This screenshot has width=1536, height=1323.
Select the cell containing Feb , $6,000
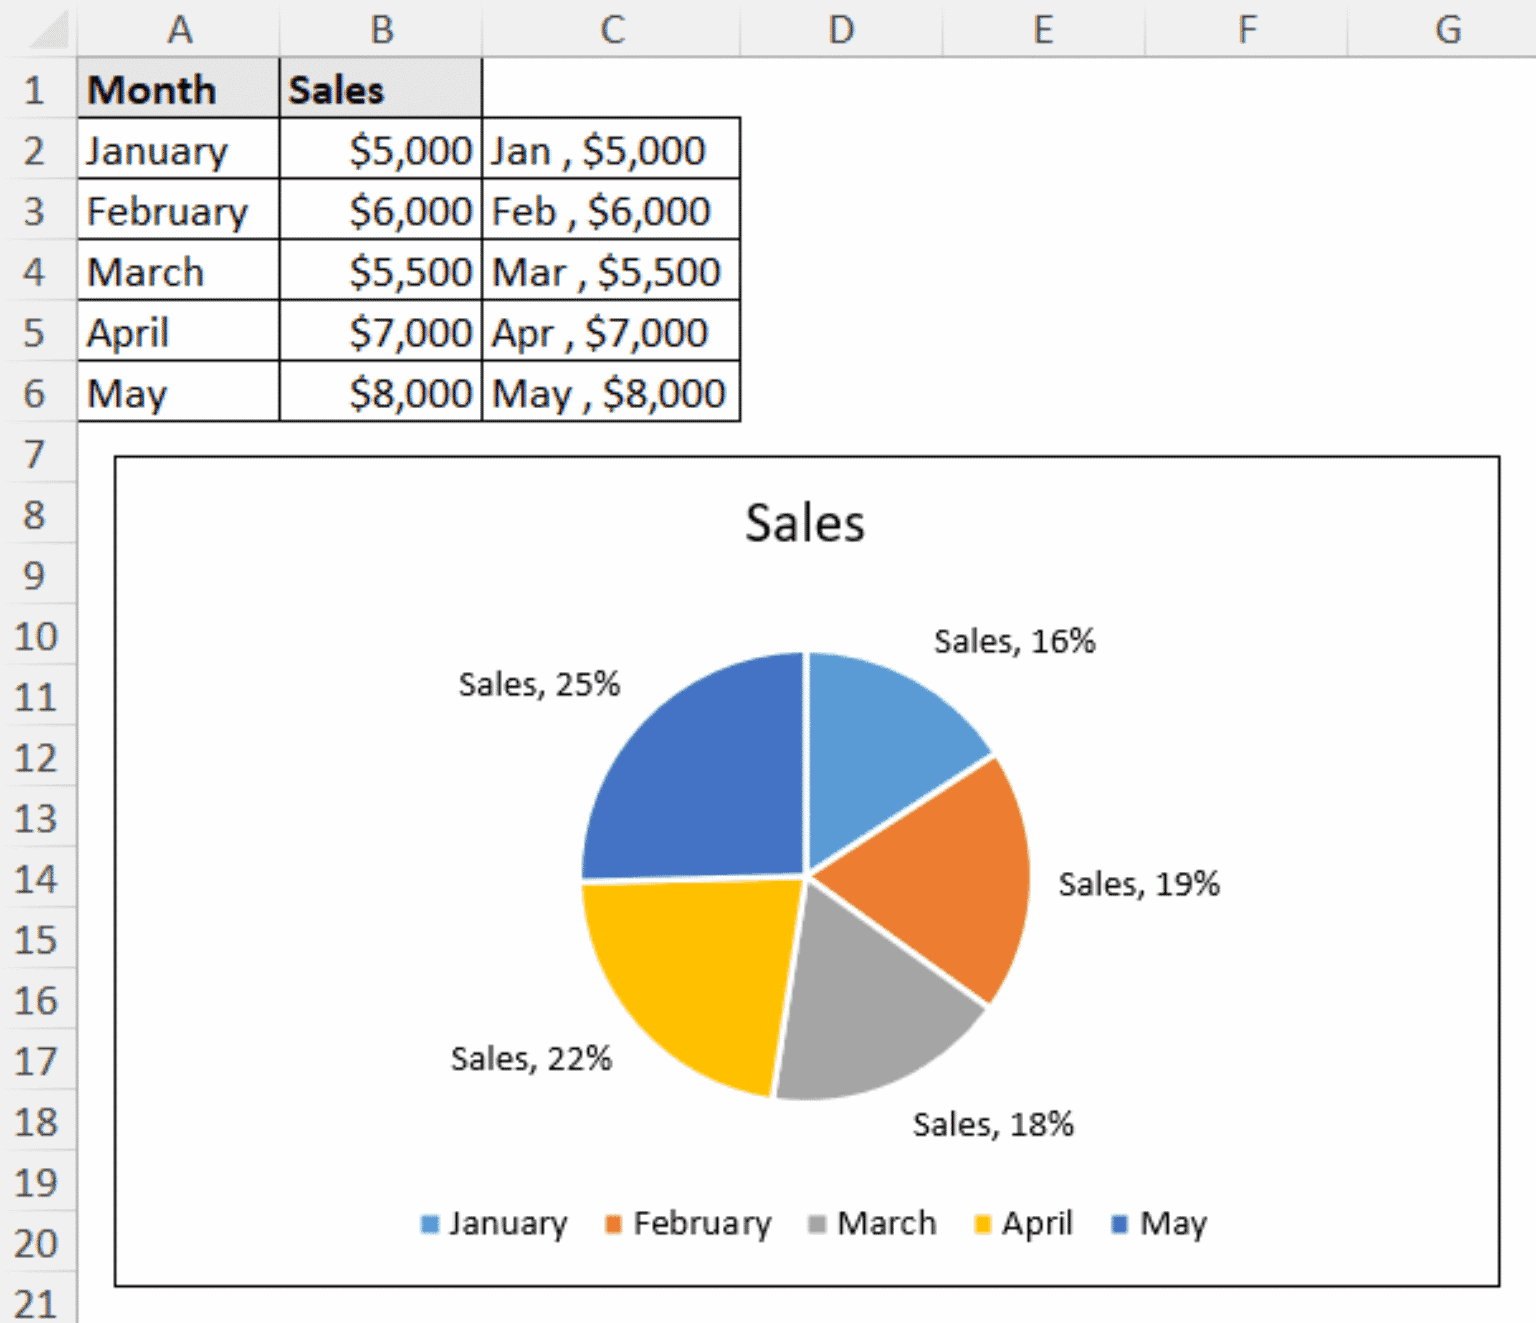coord(611,211)
